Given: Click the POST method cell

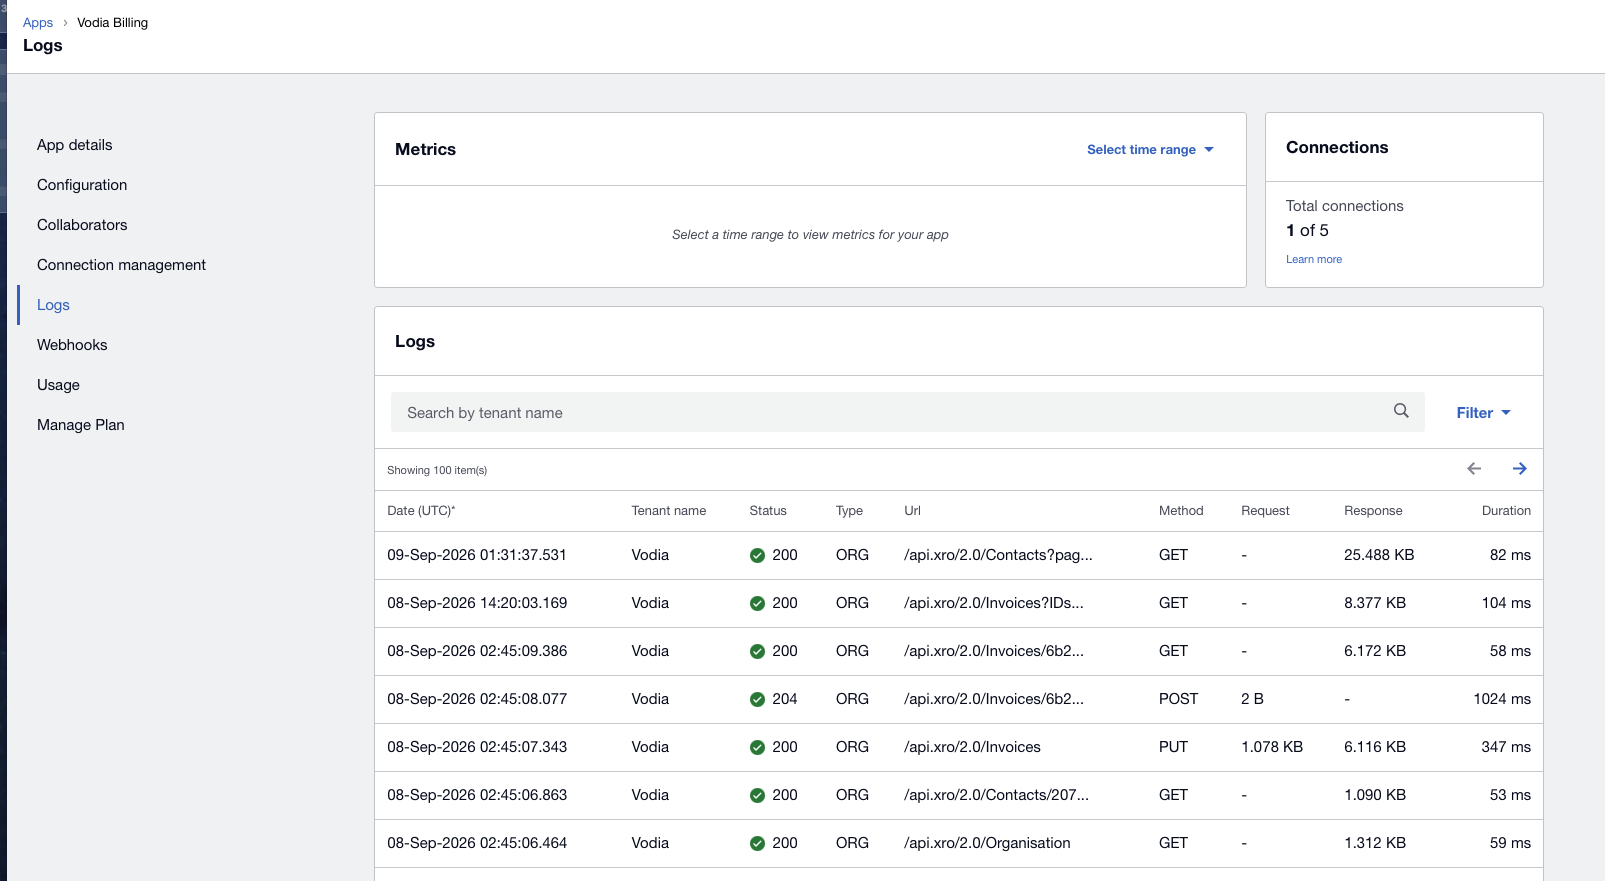Looking at the screenshot, I should [x=1178, y=699].
